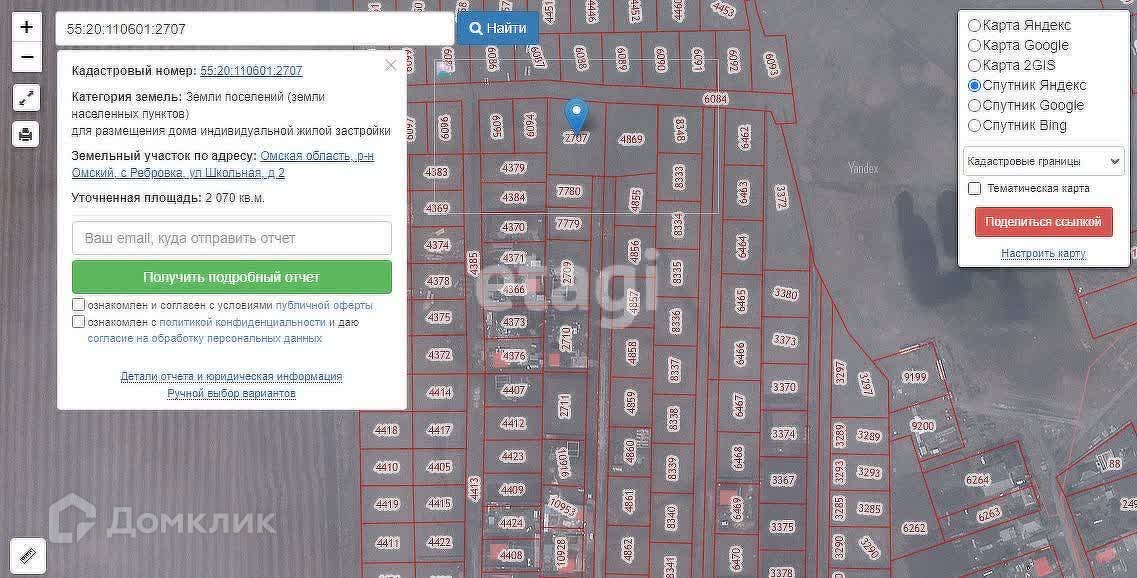
Task: Close the cadastral info popup
Action: (390, 65)
